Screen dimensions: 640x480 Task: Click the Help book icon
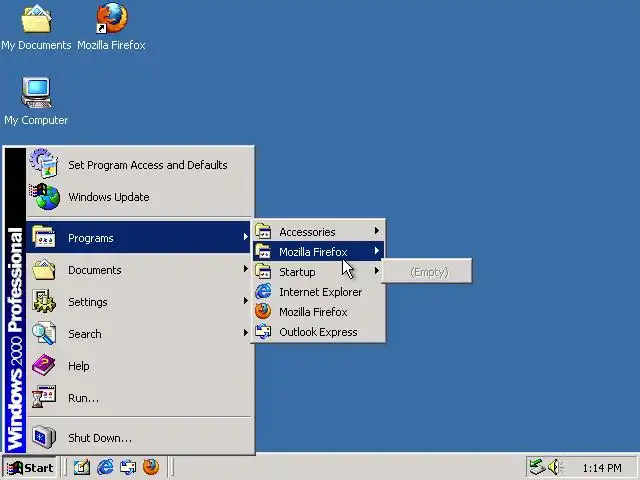(x=44, y=365)
